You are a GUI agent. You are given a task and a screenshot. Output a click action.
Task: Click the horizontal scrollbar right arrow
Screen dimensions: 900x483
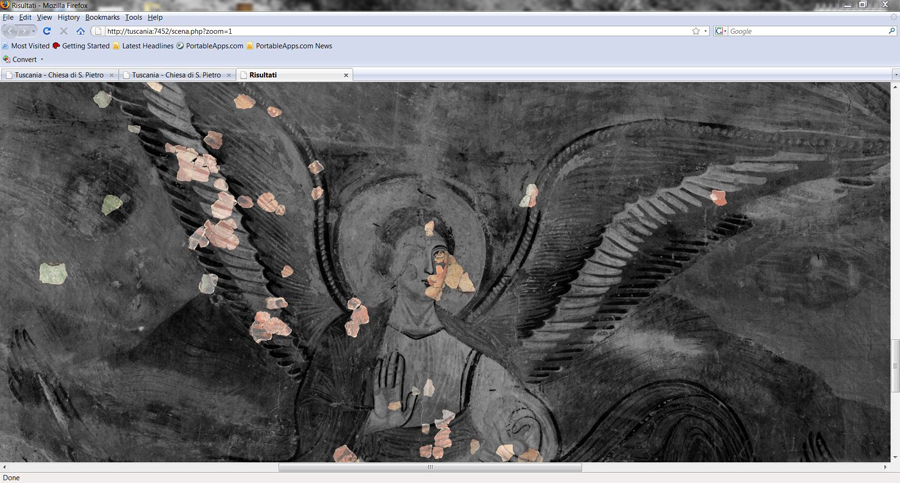tap(885, 467)
